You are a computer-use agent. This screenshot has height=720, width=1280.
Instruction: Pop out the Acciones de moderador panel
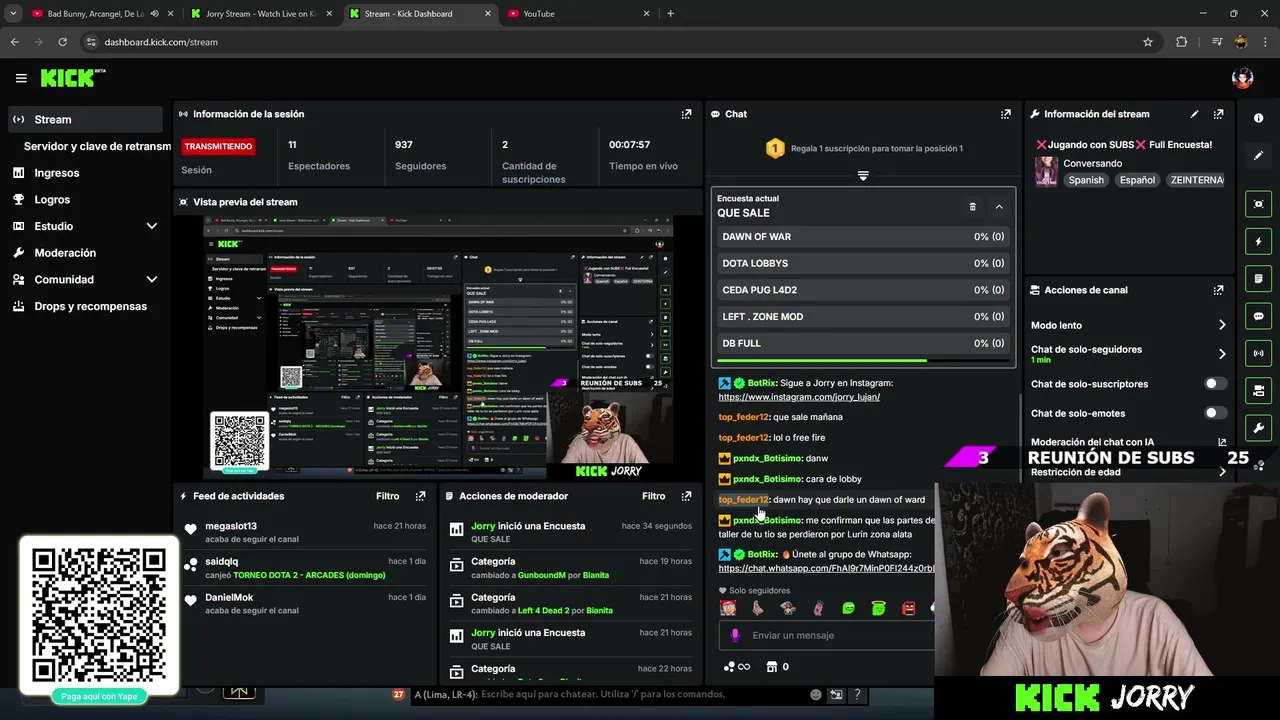[x=686, y=496]
